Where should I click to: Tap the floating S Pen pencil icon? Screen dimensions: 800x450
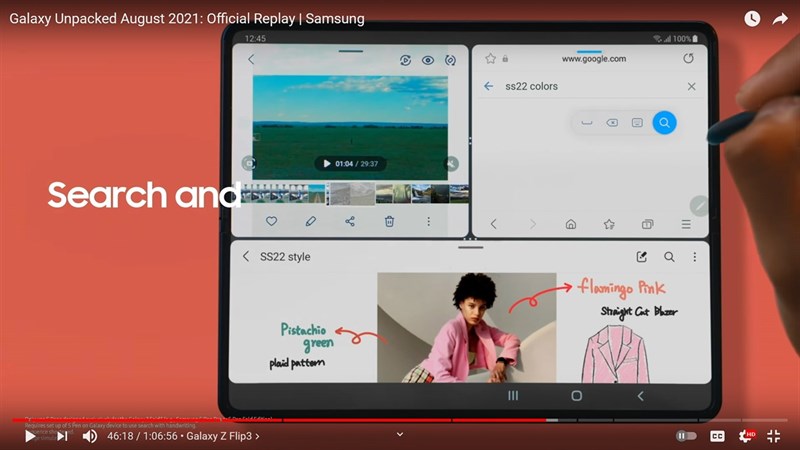[698, 206]
